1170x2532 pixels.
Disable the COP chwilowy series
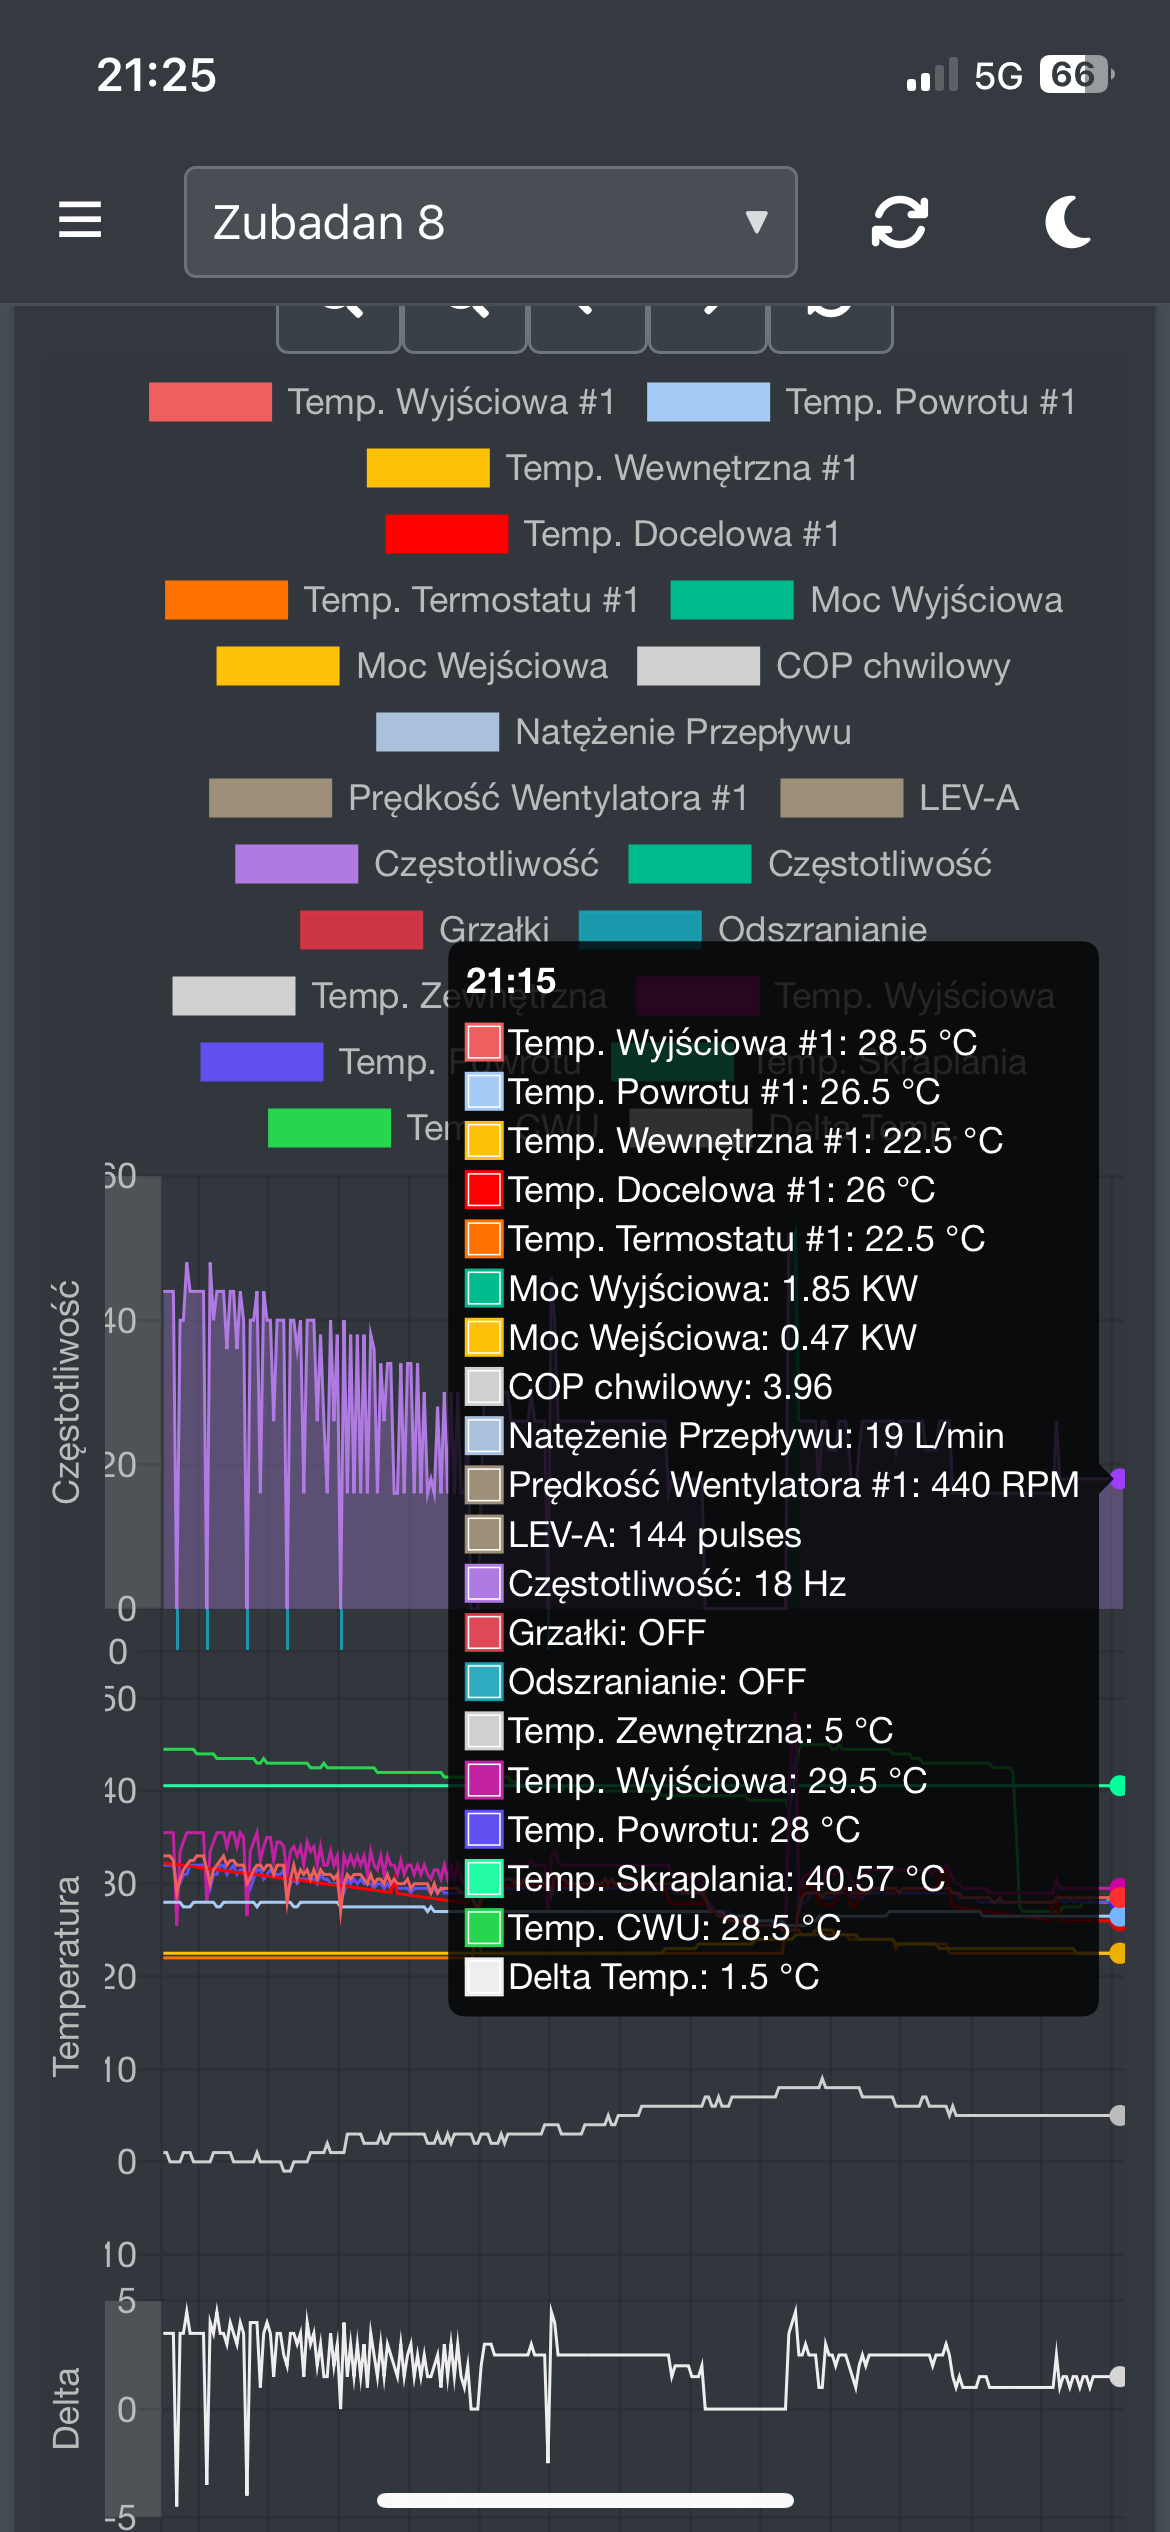(892, 666)
